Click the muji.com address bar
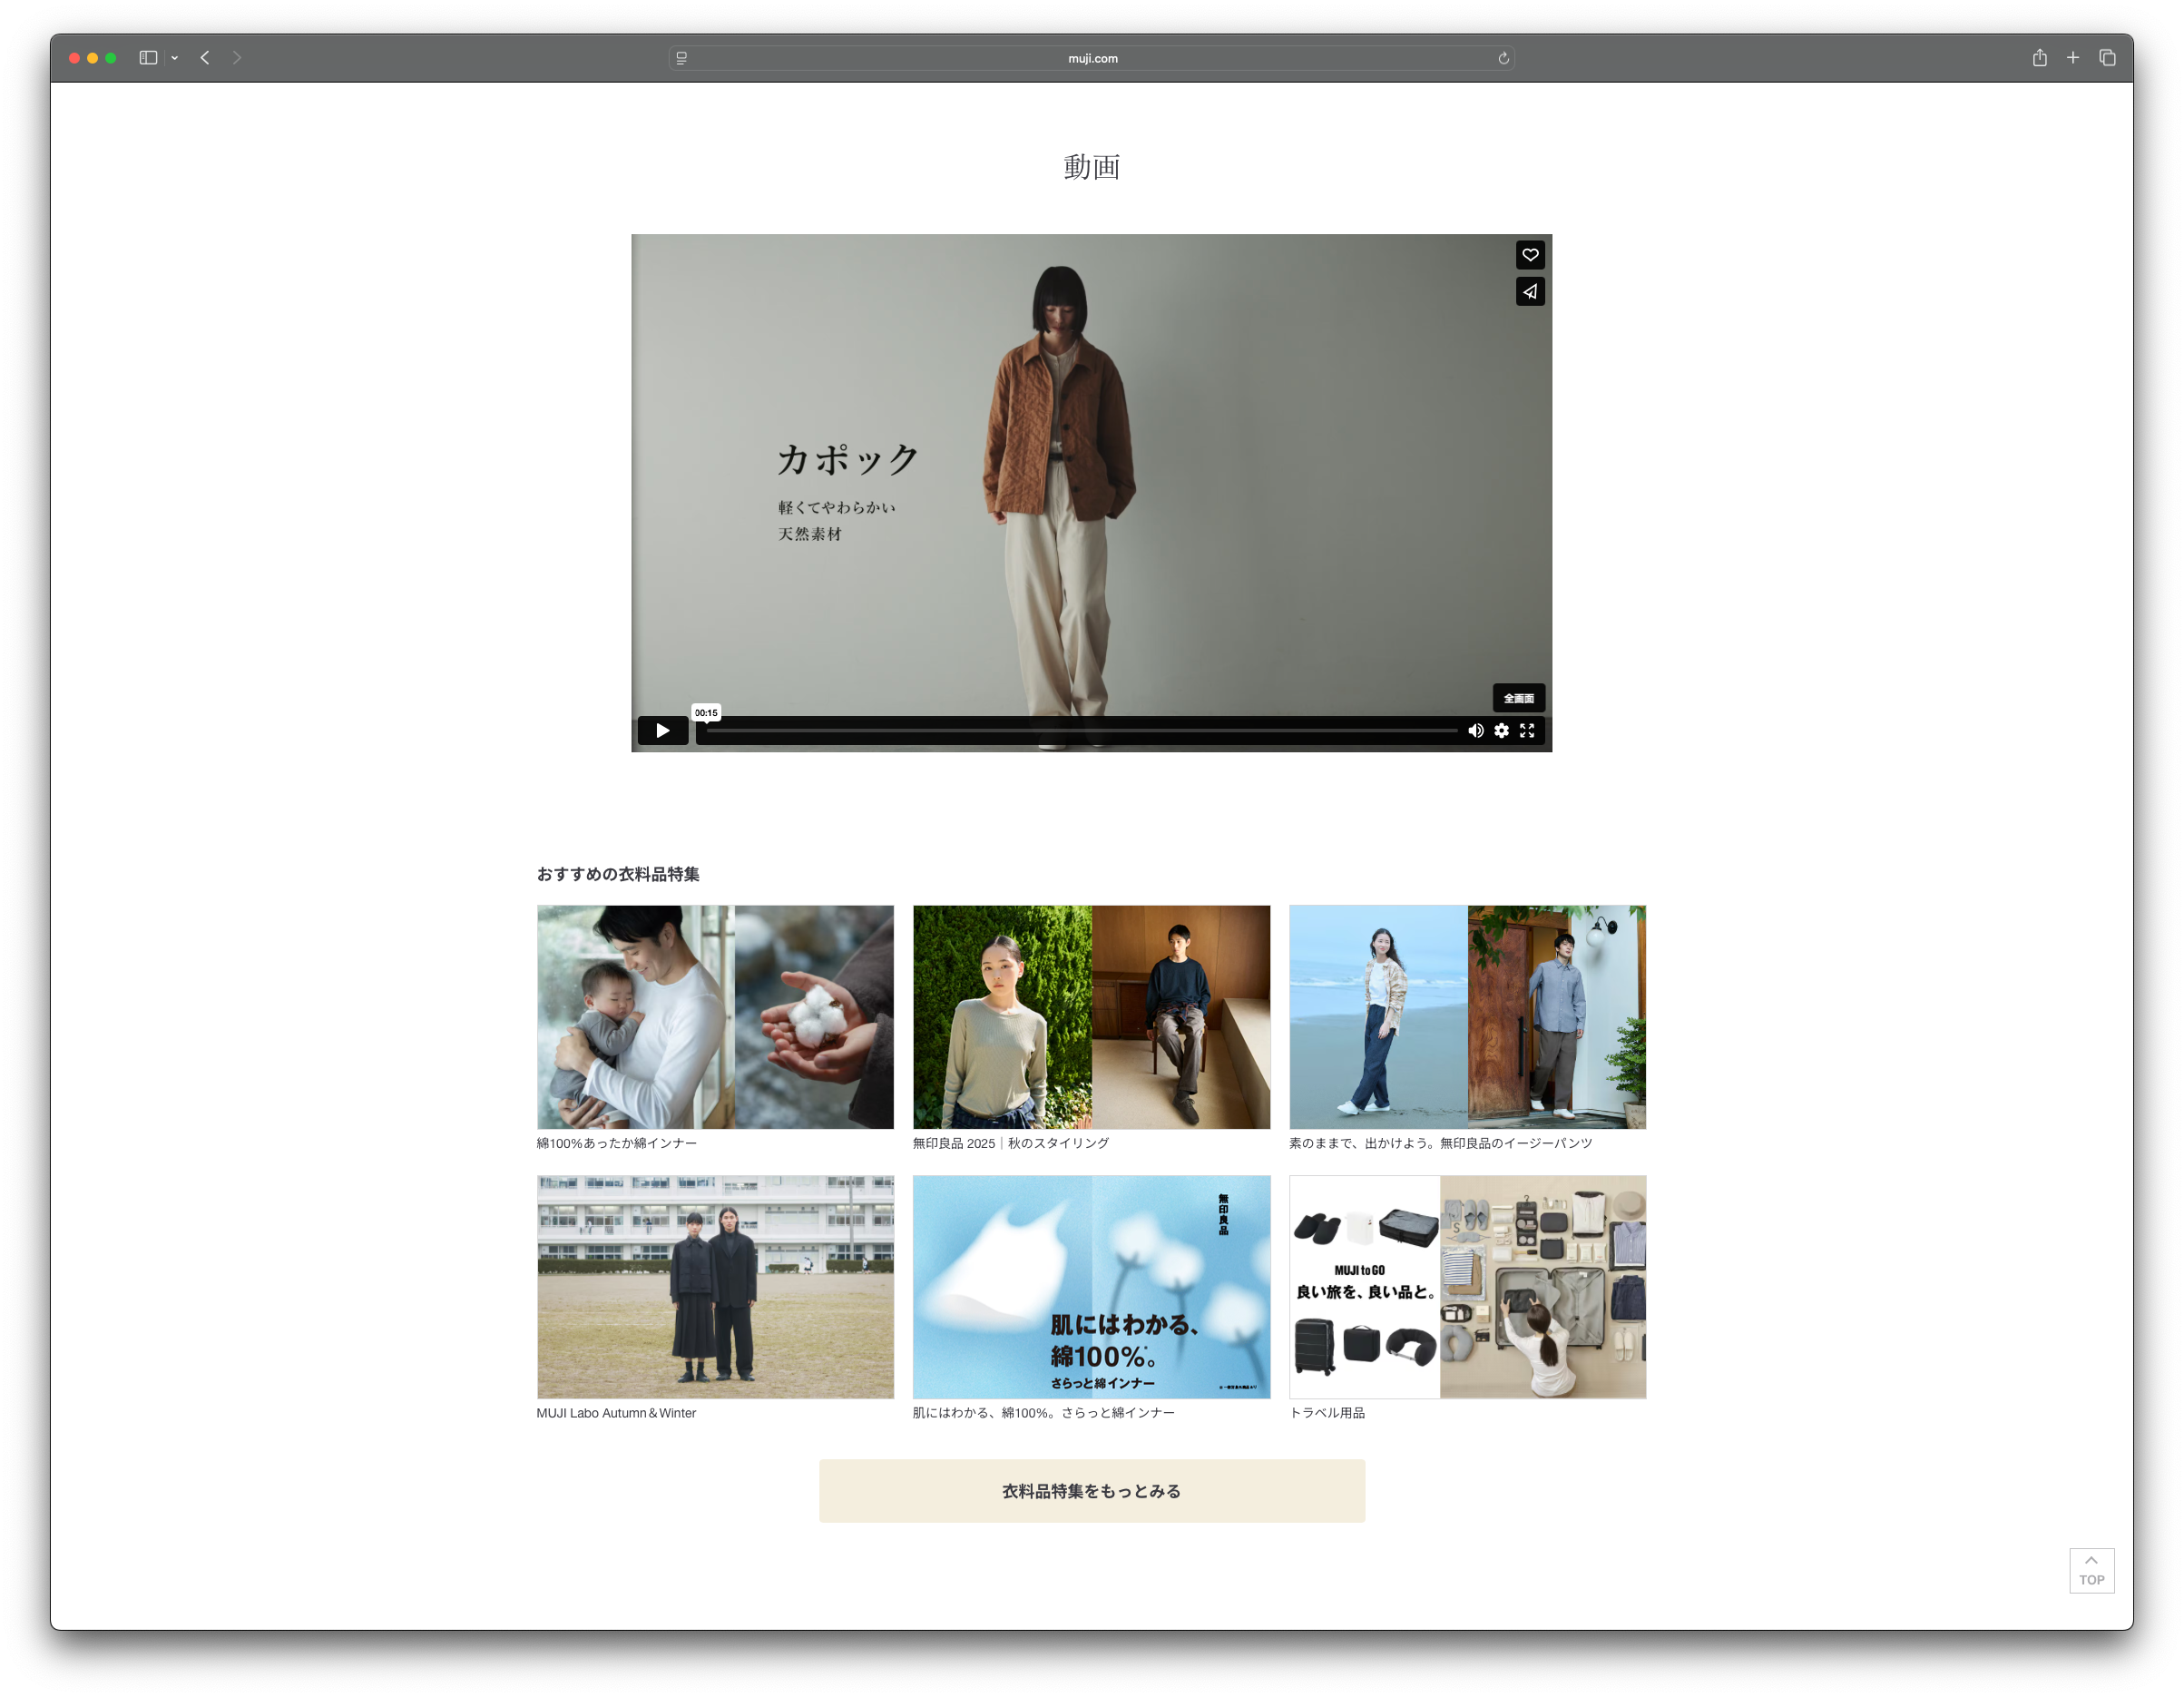The width and height of the screenshot is (2184, 1697). point(1092,58)
